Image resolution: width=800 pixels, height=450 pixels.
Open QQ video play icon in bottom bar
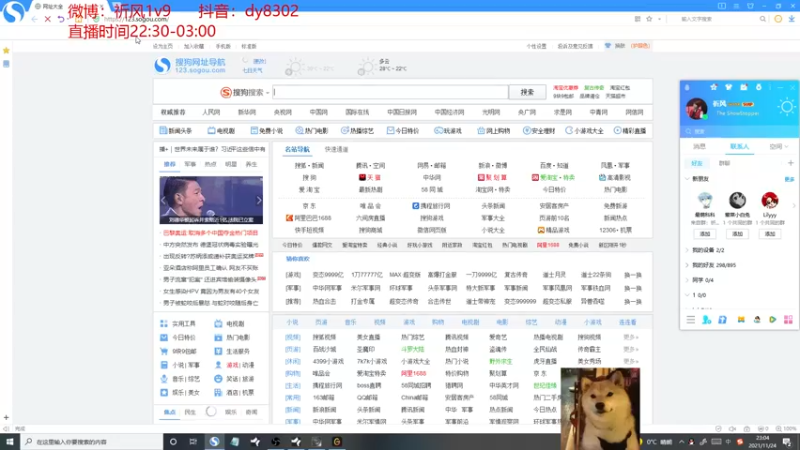click(x=772, y=319)
